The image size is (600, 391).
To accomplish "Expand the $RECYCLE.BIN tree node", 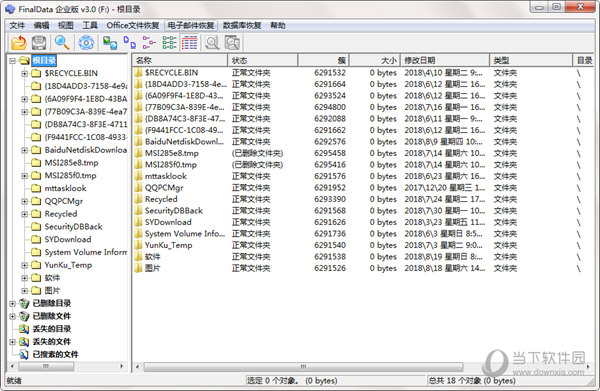I will tap(24, 73).
